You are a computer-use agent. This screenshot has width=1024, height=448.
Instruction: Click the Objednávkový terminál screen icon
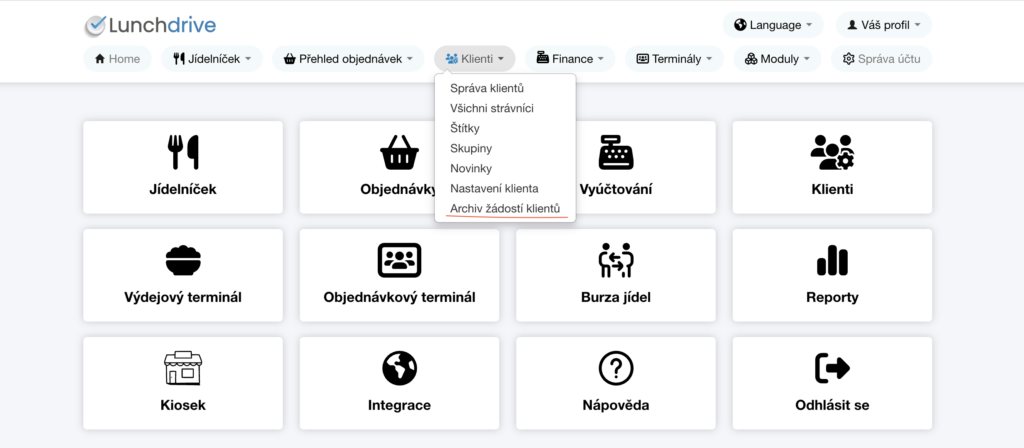pos(399,260)
